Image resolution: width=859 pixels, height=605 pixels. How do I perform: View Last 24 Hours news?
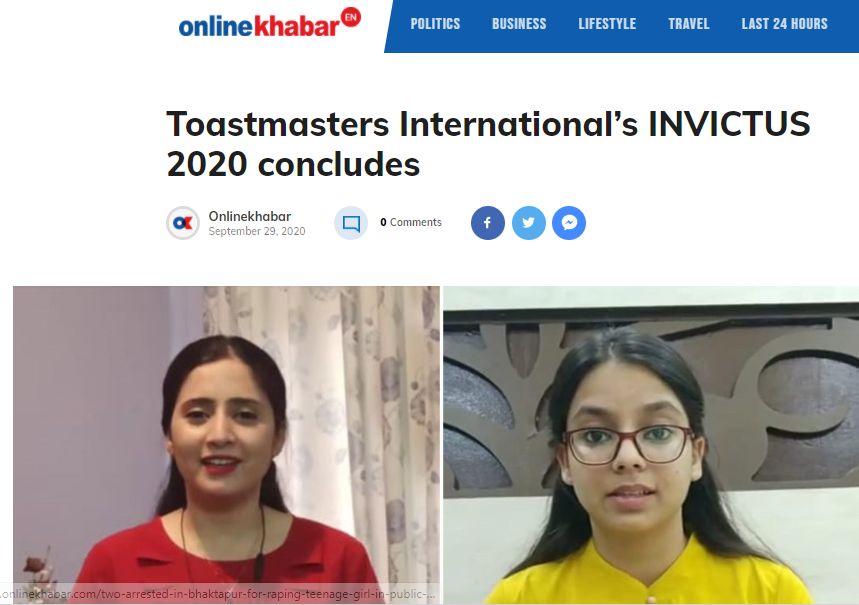click(x=784, y=24)
